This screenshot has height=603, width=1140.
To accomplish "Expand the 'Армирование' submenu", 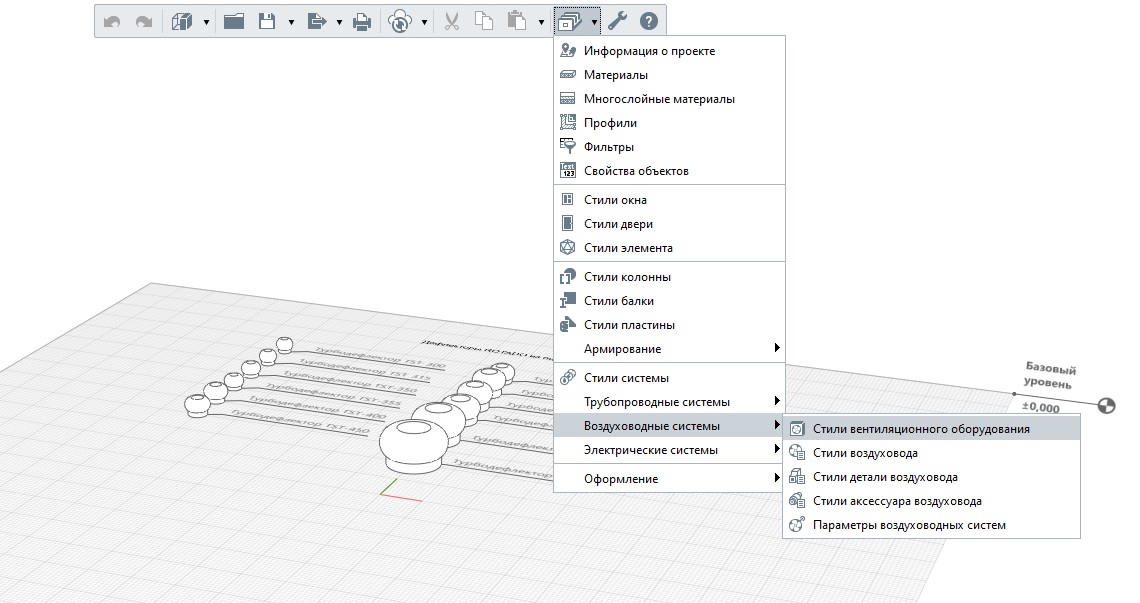I will point(670,349).
